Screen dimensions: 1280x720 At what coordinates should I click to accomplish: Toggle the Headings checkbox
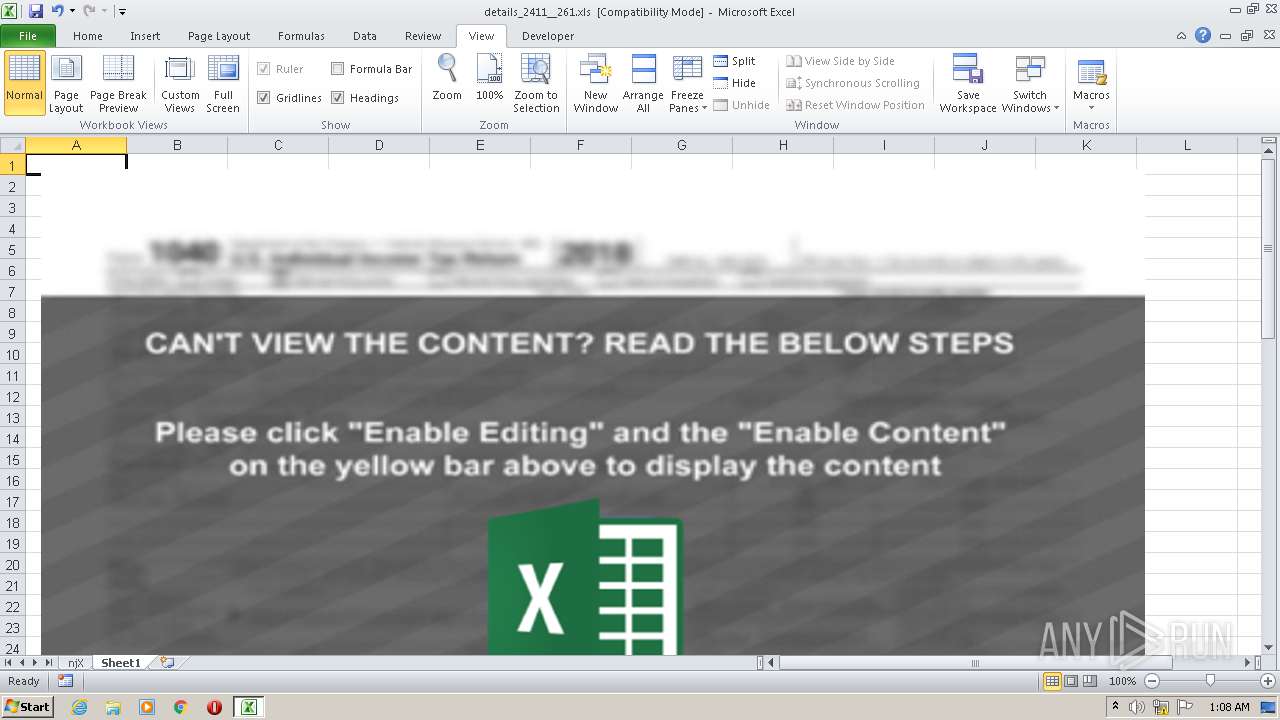[338, 98]
